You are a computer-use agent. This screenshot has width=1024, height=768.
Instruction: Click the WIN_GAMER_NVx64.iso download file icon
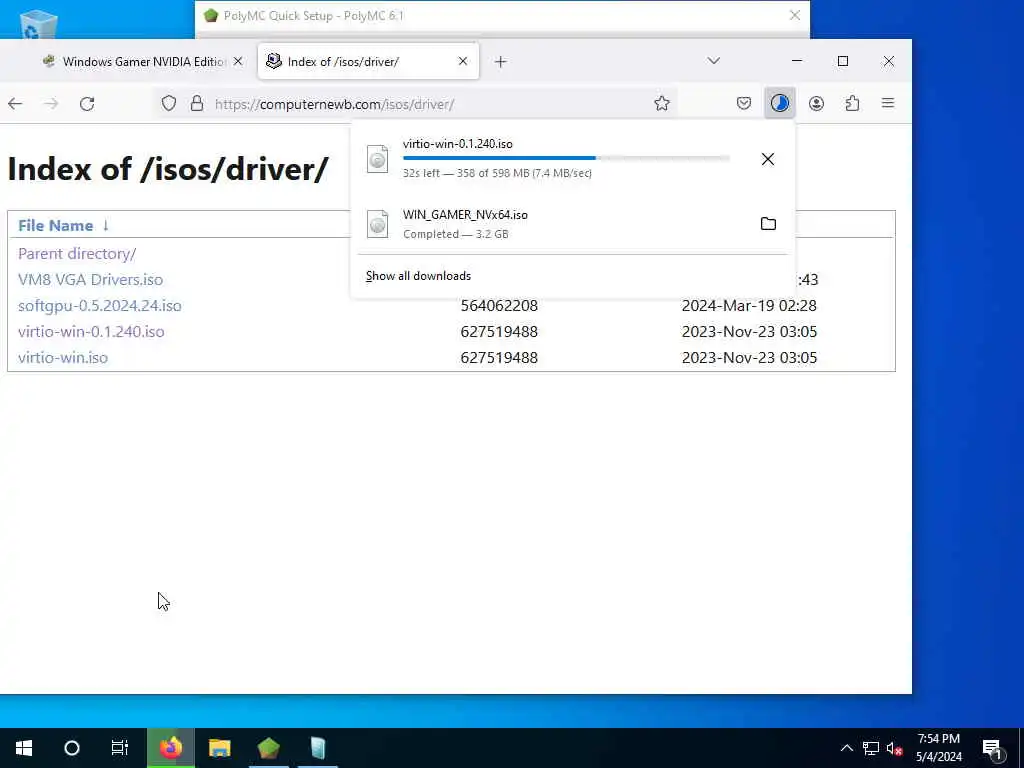tap(377, 224)
